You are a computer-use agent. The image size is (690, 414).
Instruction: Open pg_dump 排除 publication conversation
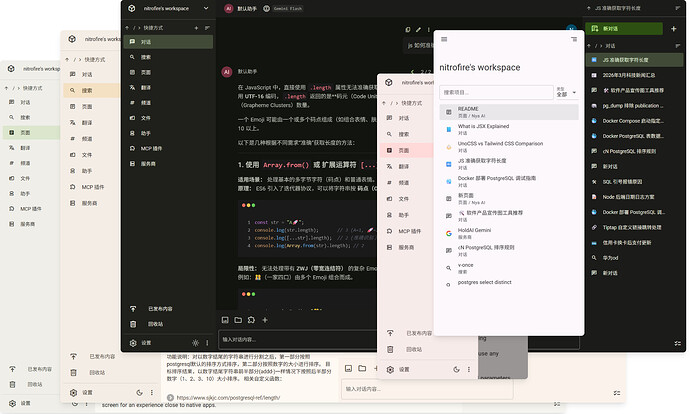(634, 106)
